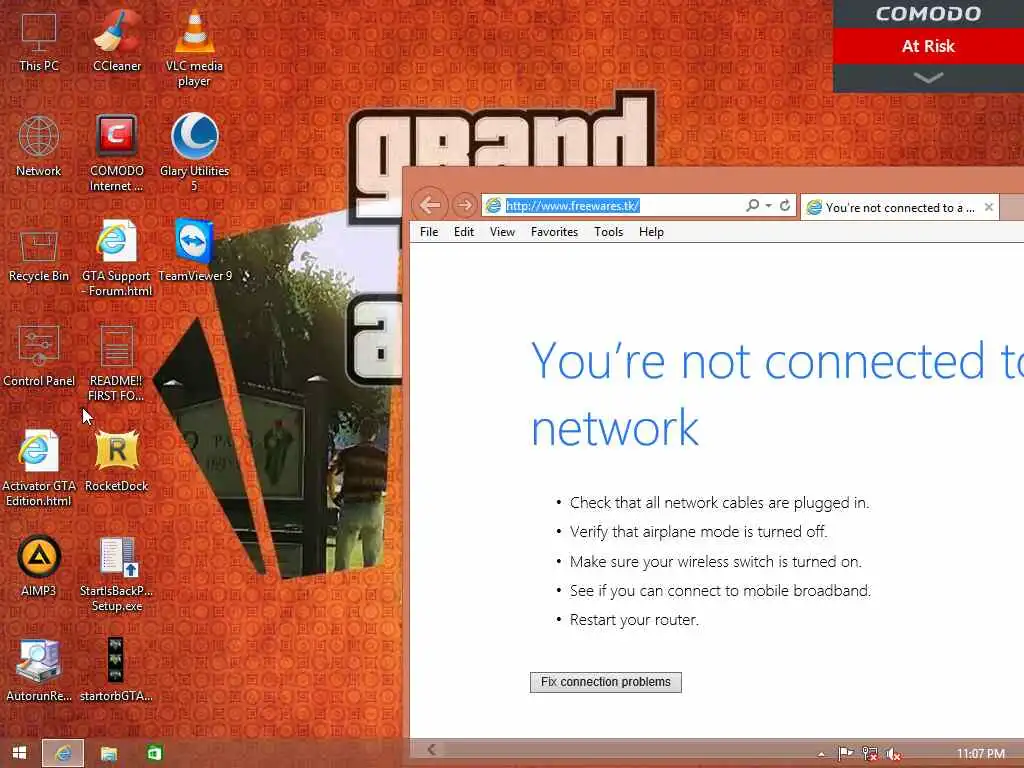Click the browser forward arrow button
The image size is (1024, 768).
pyautogui.click(x=464, y=205)
